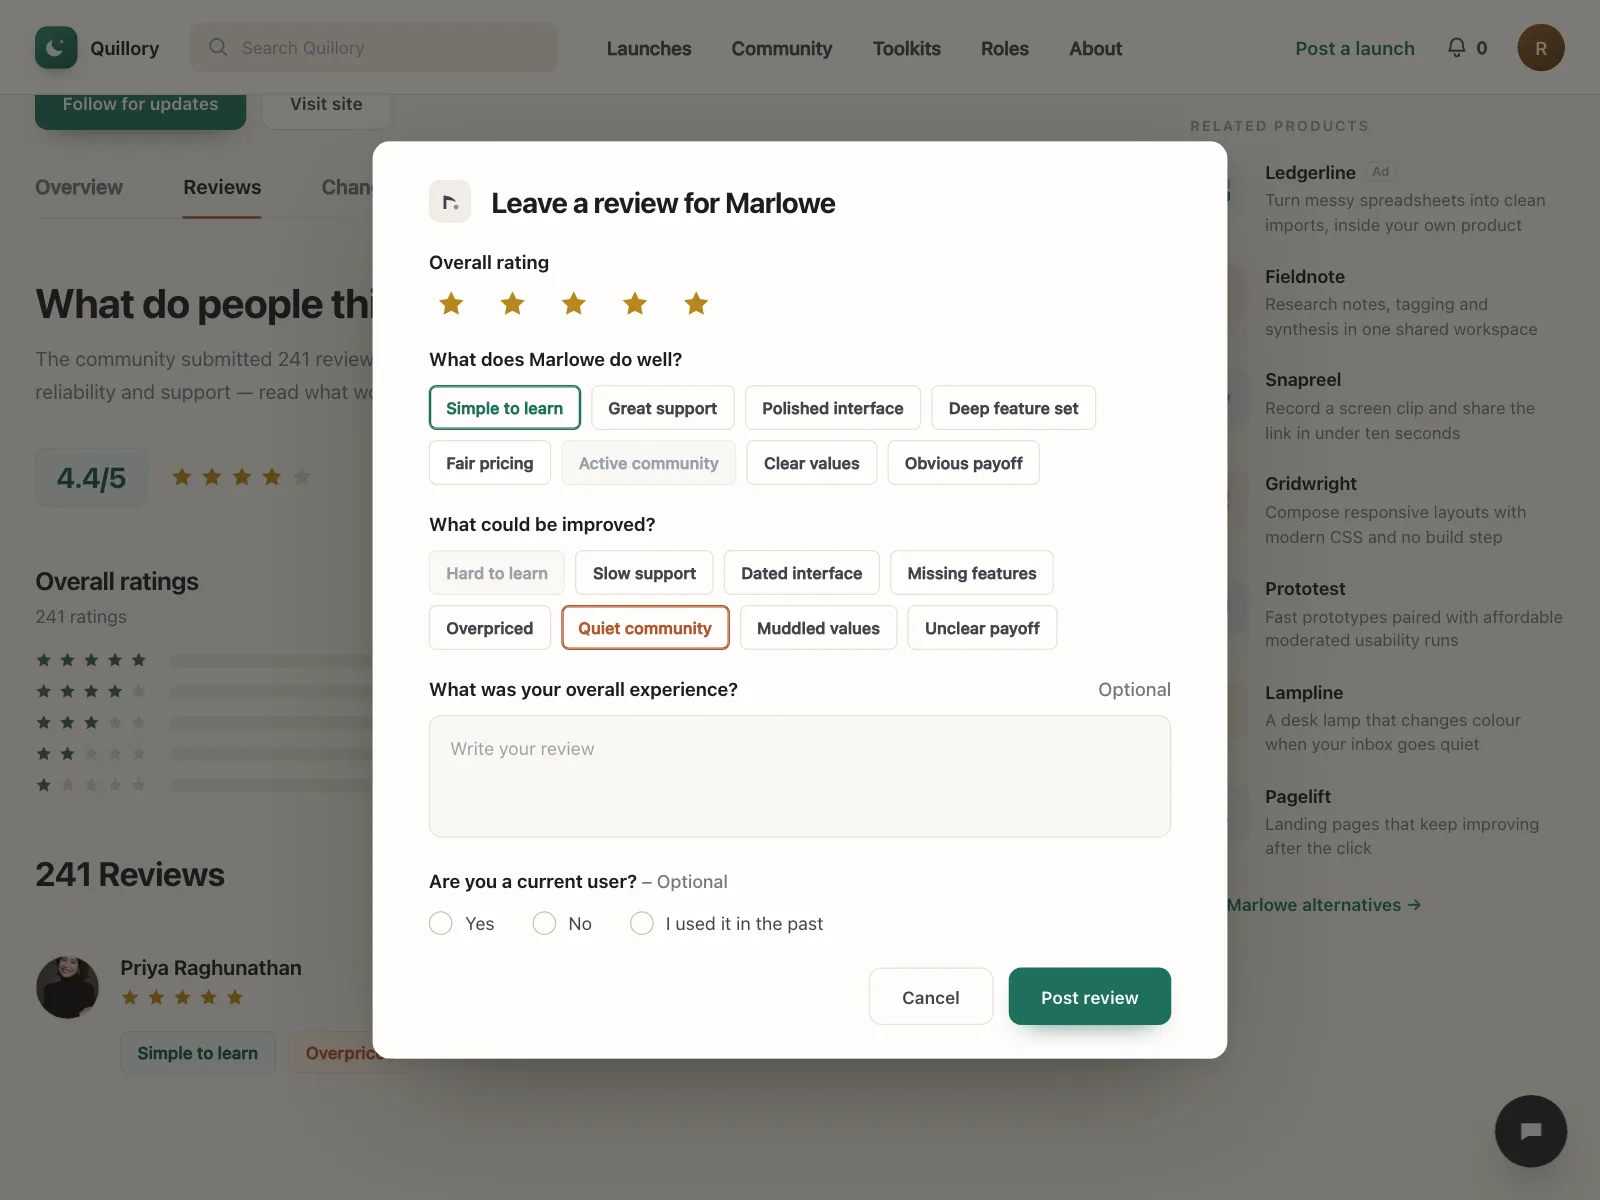The image size is (1600, 1200).
Task: Toggle the Dated interface tag
Action: 802,573
